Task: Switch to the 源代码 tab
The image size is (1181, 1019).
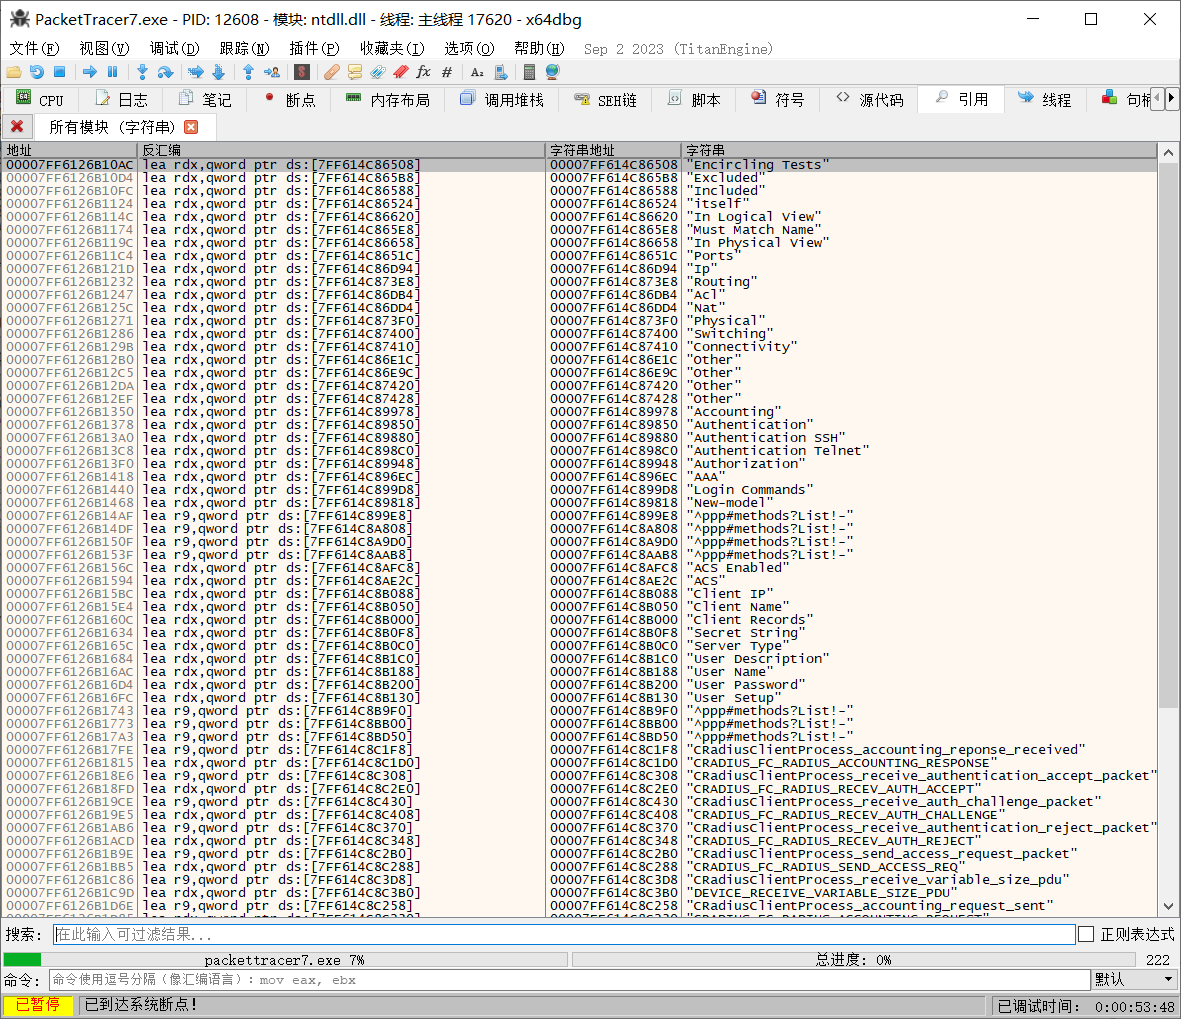Action: 869,100
